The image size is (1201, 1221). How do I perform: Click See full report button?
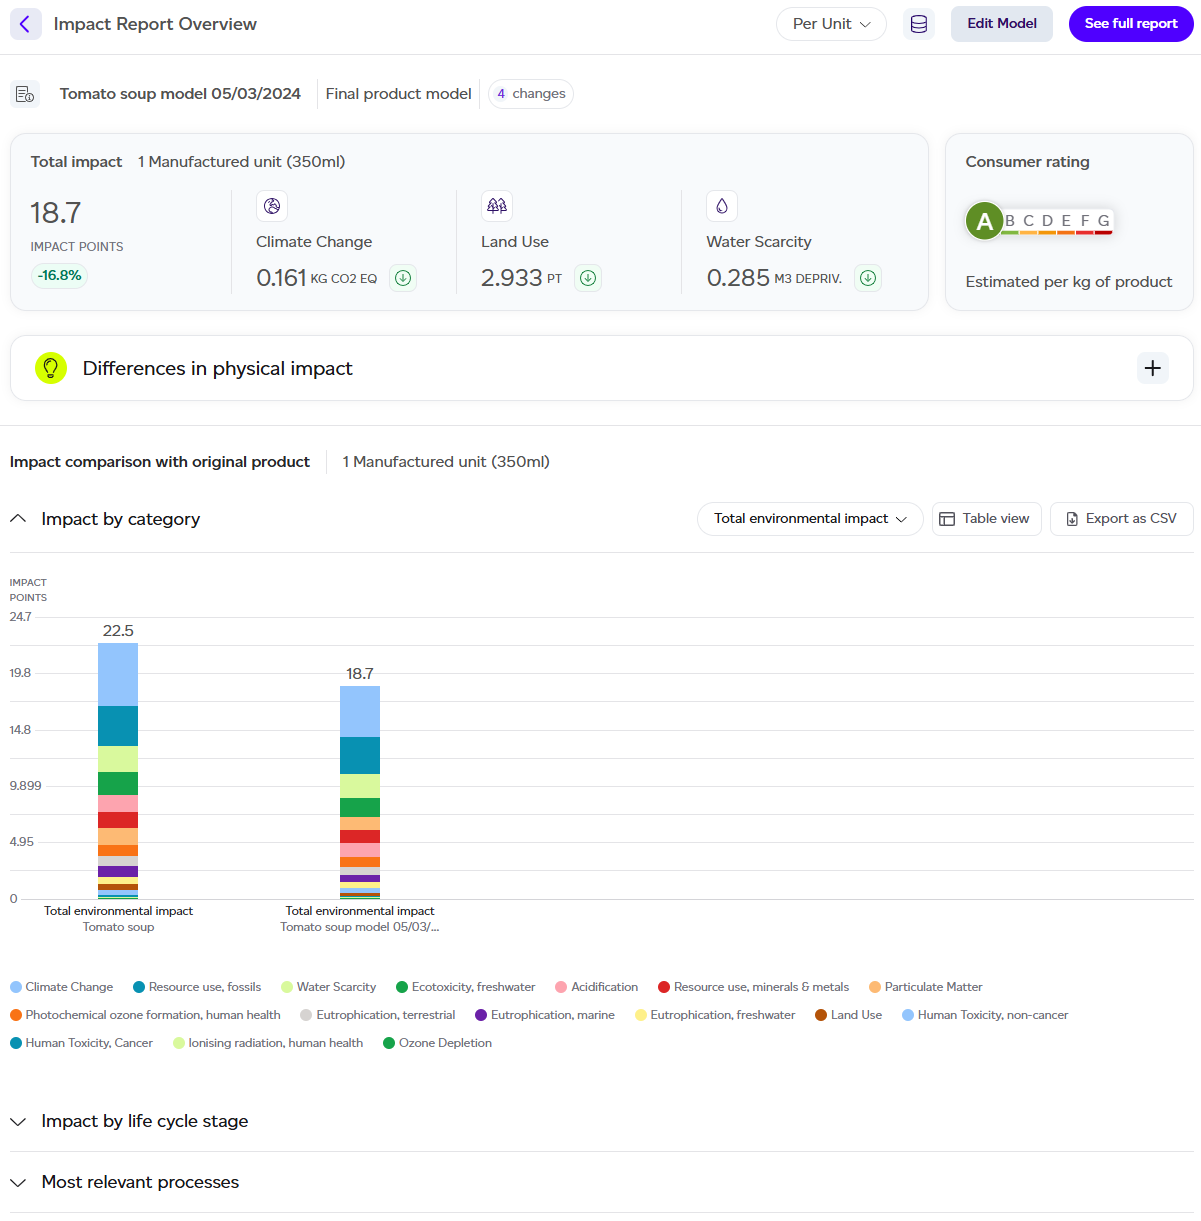tap(1131, 24)
